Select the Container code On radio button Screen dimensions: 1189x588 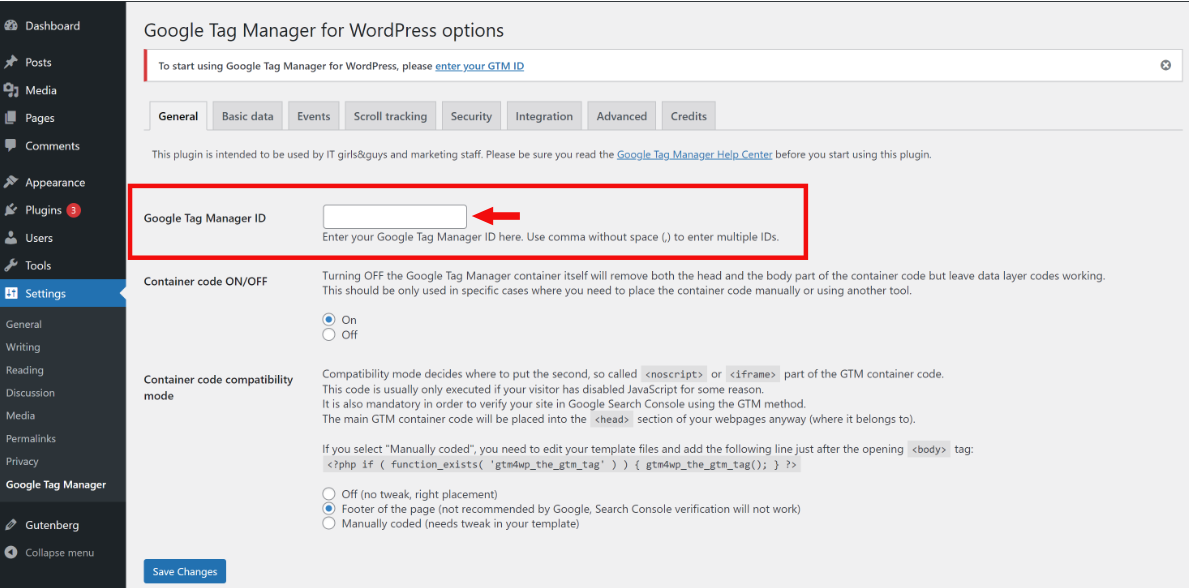(x=329, y=320)
